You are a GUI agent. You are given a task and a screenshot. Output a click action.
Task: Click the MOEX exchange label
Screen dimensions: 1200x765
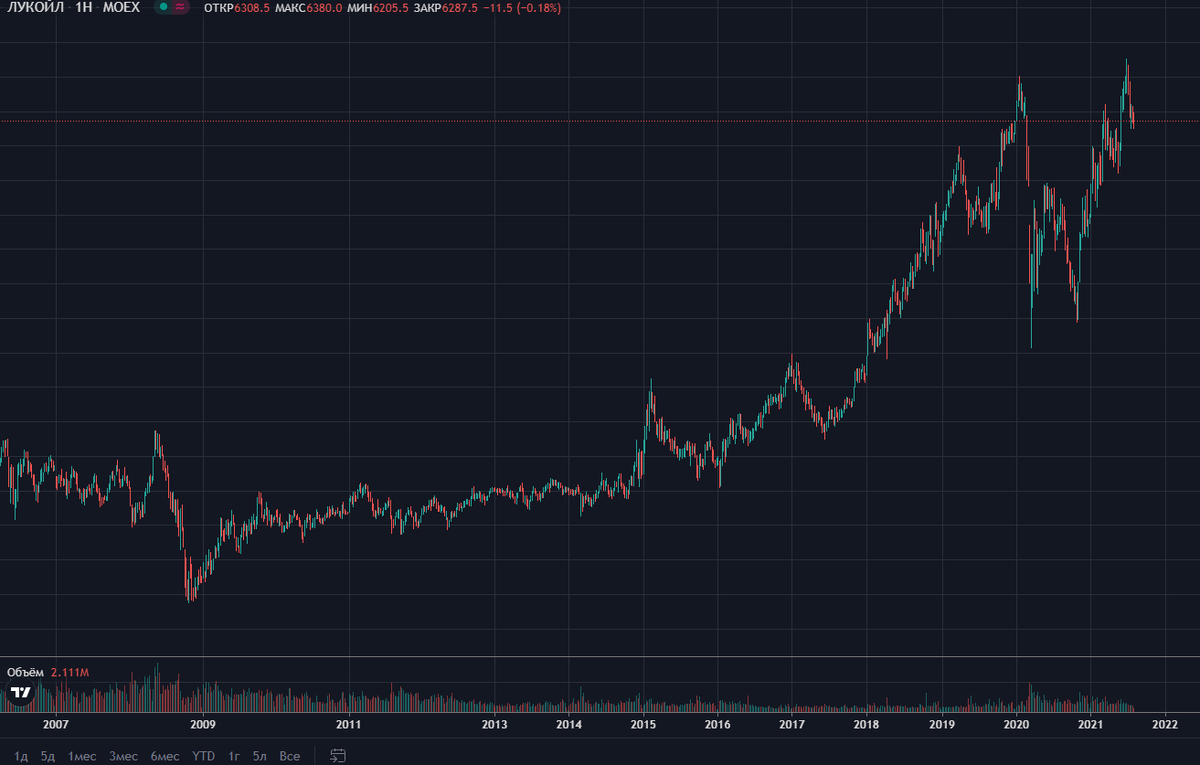(121, 7)
